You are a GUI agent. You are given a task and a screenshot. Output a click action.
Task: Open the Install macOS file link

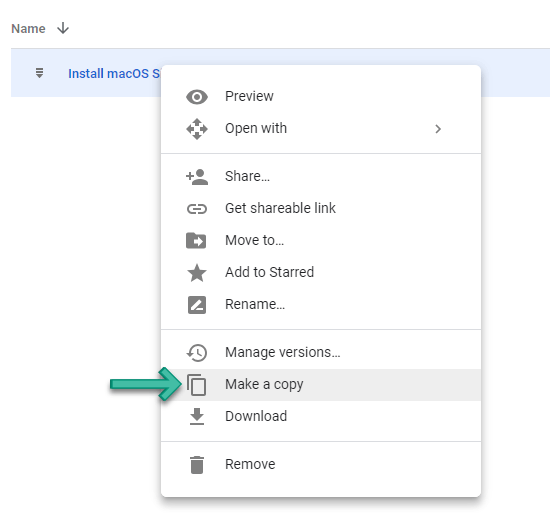point(114,74)
